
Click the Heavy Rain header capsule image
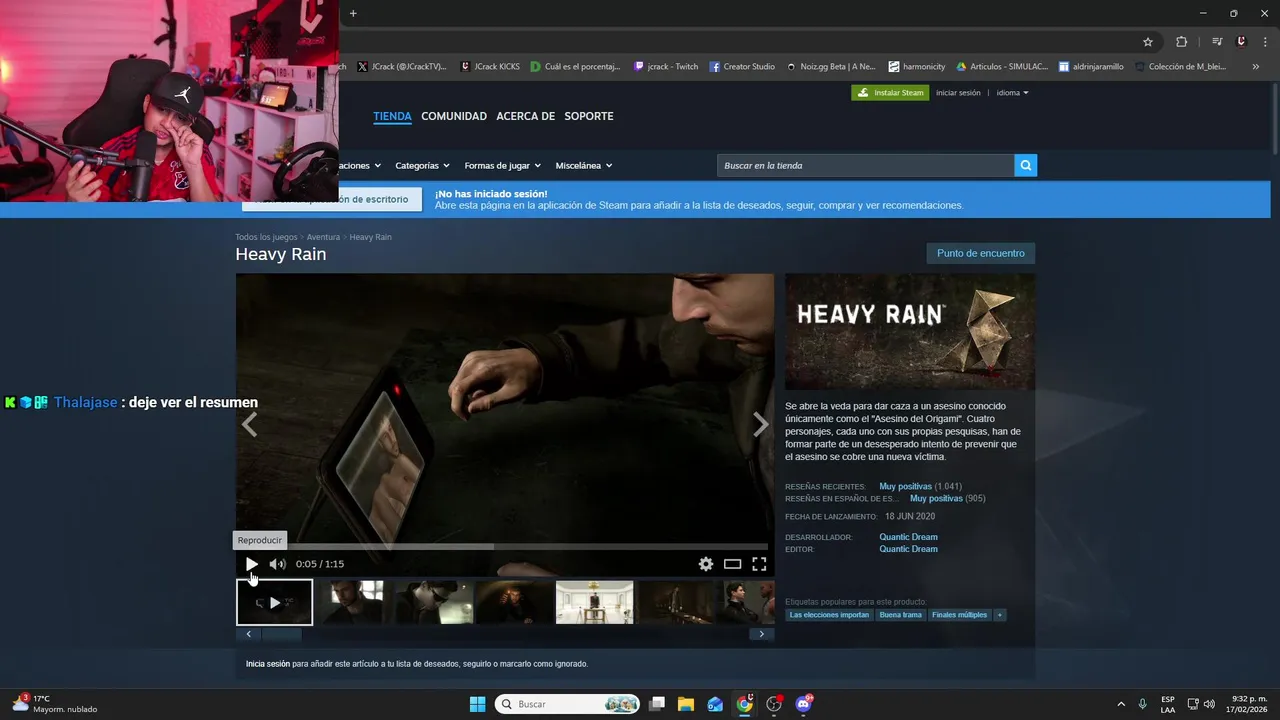click(910, 332)
